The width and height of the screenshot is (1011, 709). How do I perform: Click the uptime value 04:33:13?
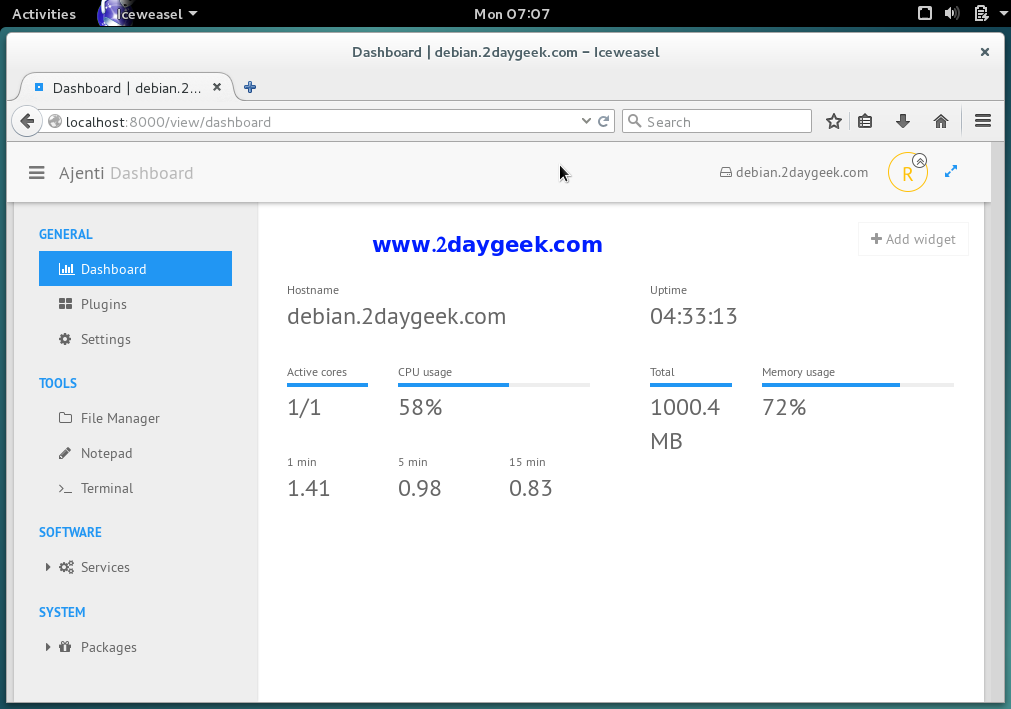[694, 316]
